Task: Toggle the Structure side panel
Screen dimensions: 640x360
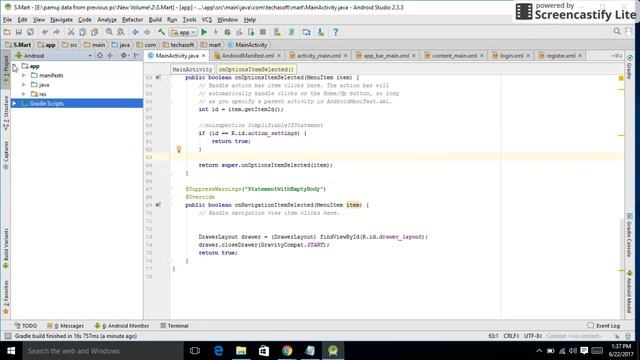Action: pos(6,113)
